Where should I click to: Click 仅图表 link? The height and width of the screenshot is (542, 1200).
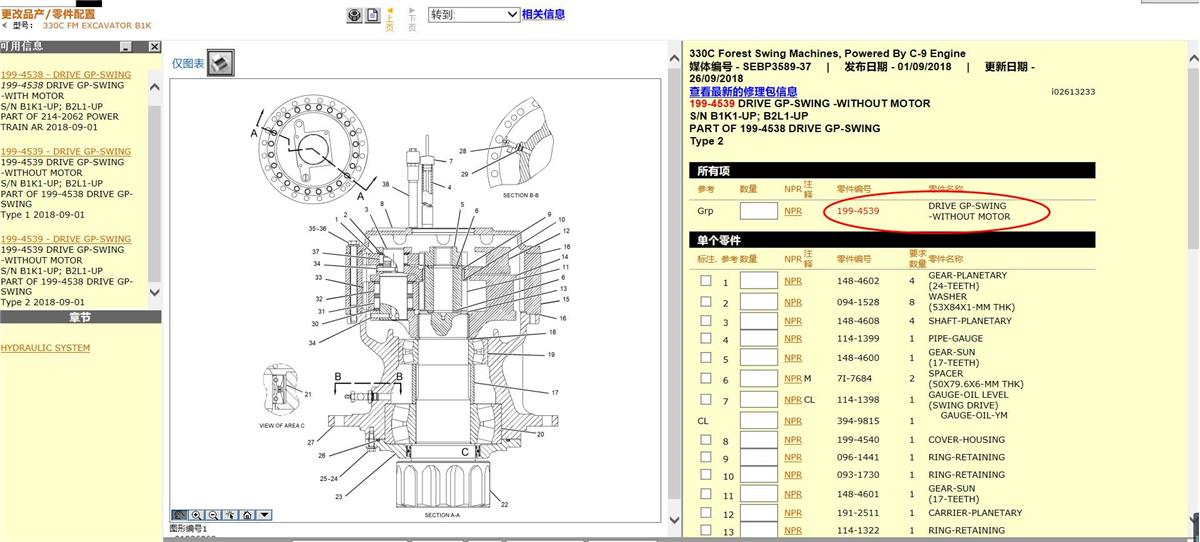coord(188,63)
